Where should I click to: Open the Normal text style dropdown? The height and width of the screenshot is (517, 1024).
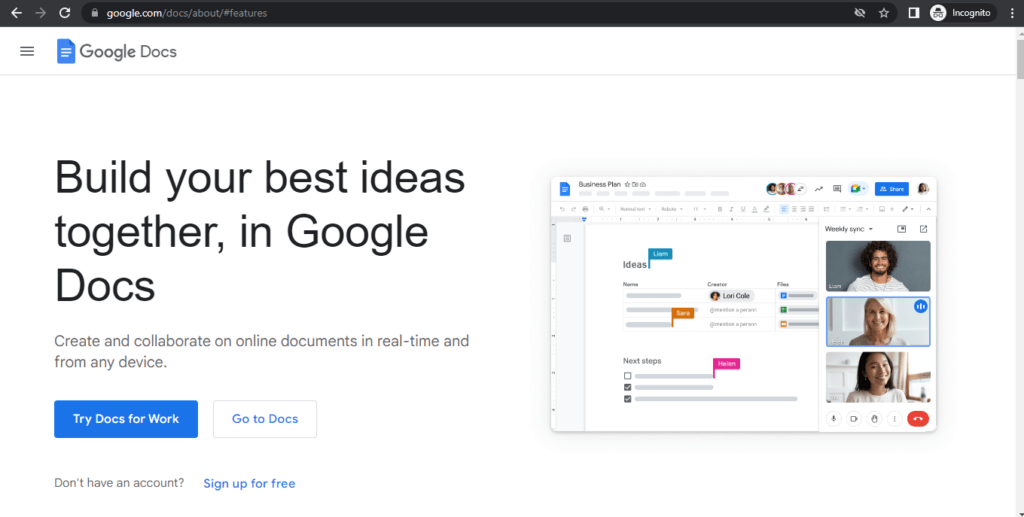click(x=635, y=209)
